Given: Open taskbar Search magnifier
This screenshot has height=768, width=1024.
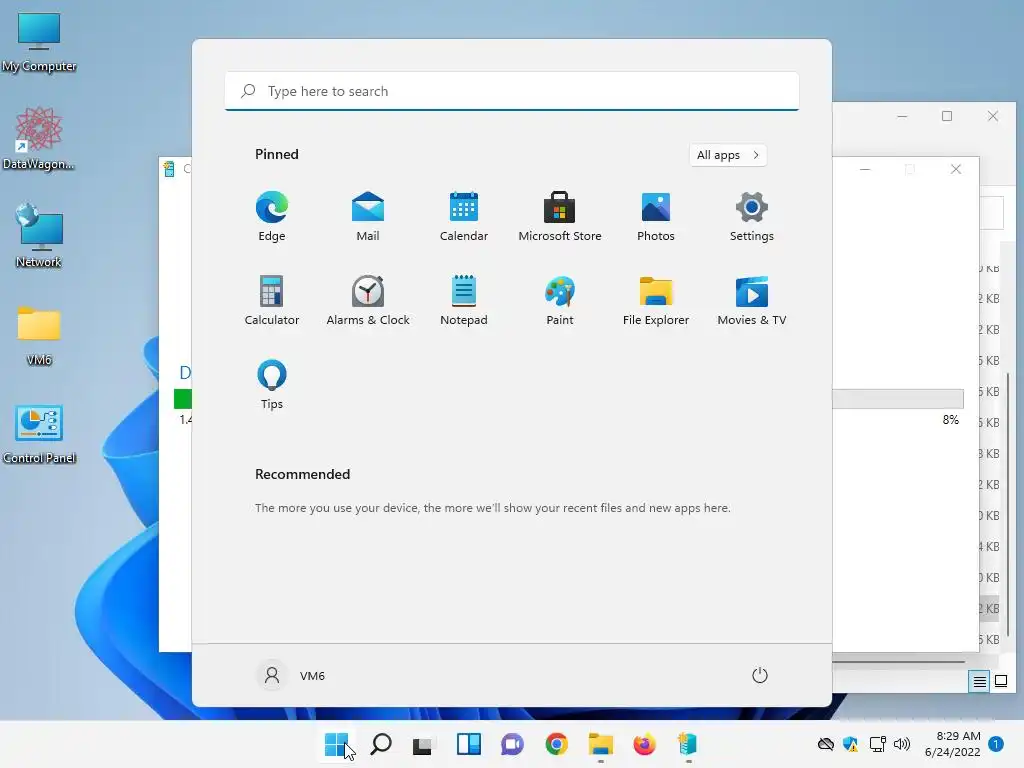Looking at the screenshot, I should (x=381, y=744).
